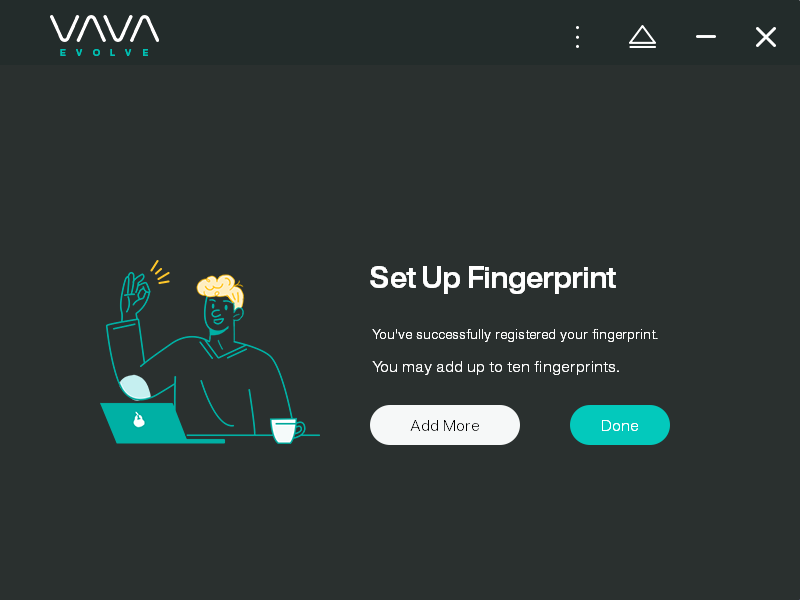Click the eject drive triangle icon

point(642,37)
